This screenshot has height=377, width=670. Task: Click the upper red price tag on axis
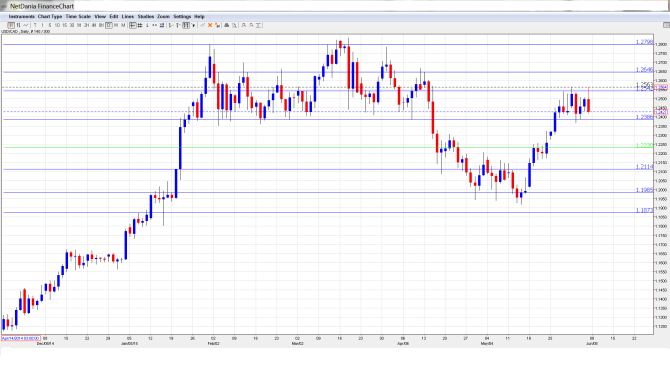click(661, 88)
